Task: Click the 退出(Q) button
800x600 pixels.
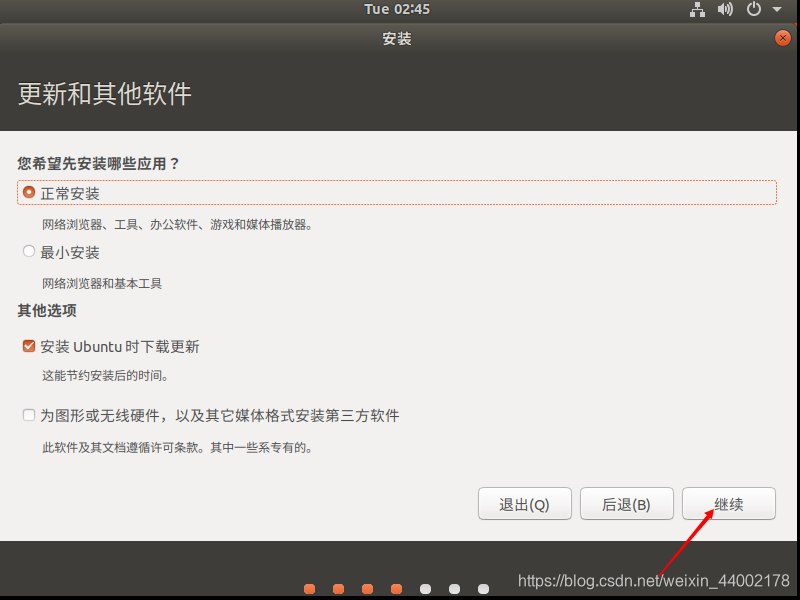Action: [524, 504]
